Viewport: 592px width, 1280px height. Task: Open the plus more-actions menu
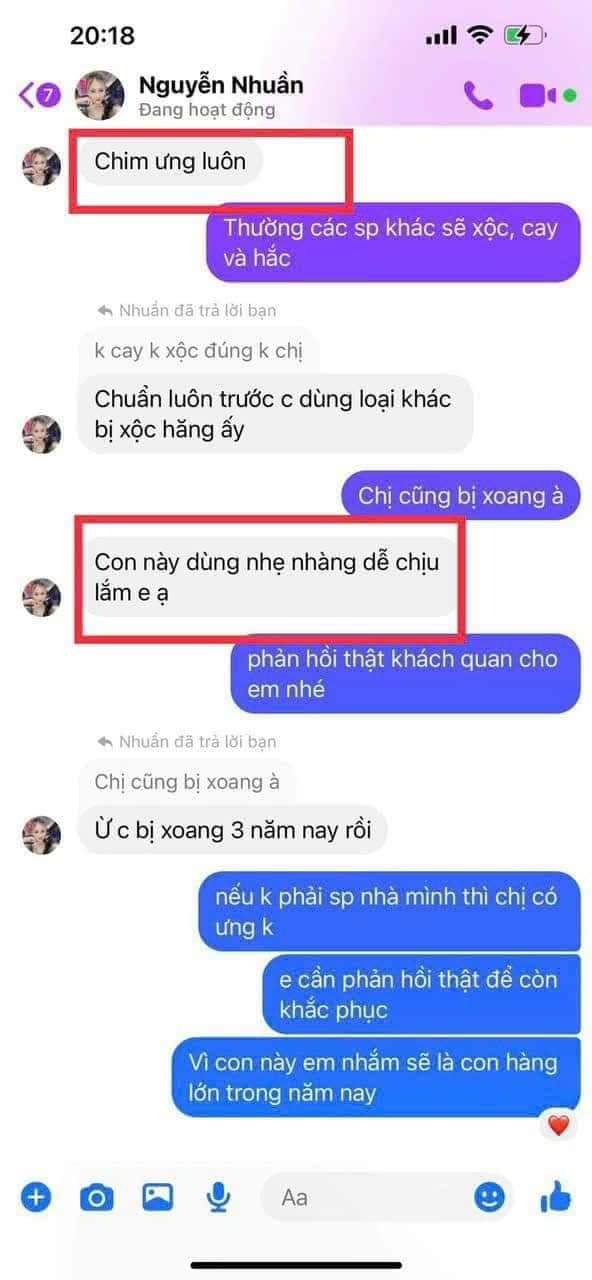tap(36, 1196)
